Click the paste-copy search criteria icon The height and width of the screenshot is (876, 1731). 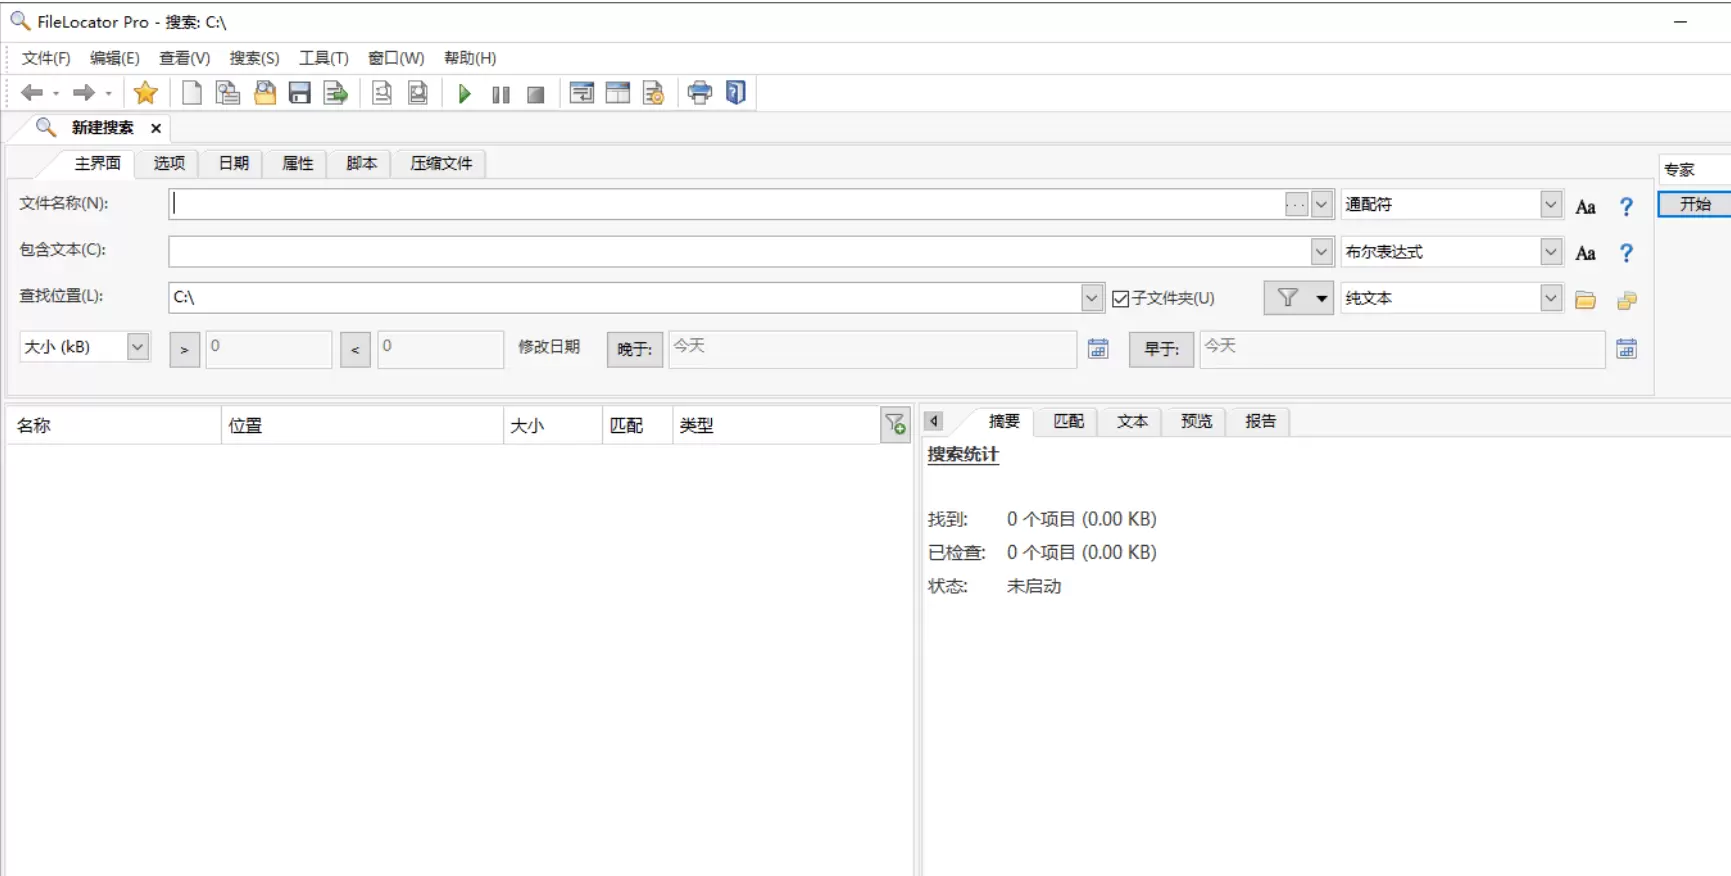228,93
